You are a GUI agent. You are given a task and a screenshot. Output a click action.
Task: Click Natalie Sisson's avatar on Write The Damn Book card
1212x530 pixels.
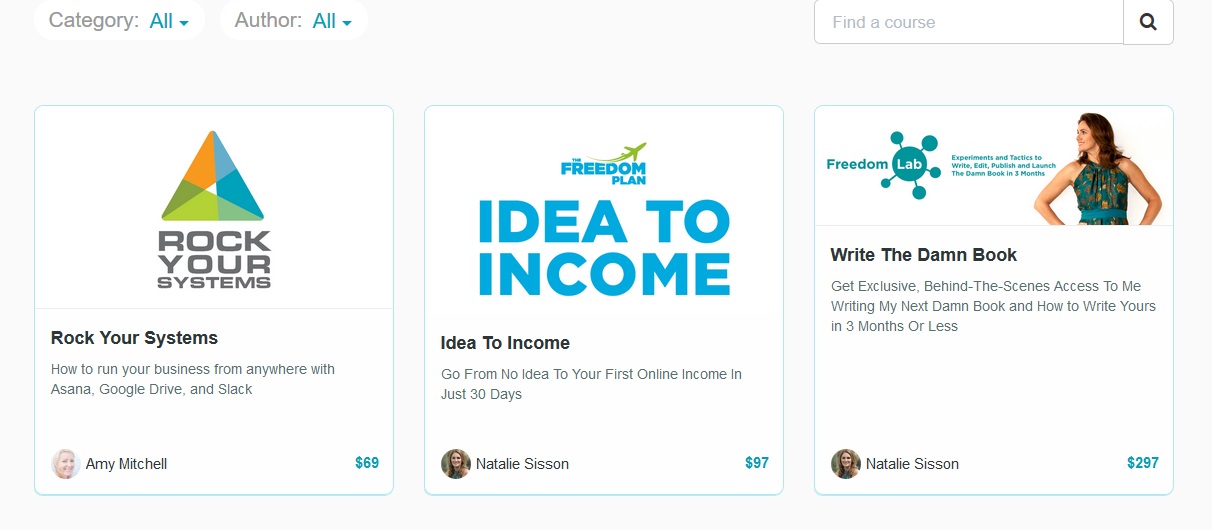(x=846, y=464)
